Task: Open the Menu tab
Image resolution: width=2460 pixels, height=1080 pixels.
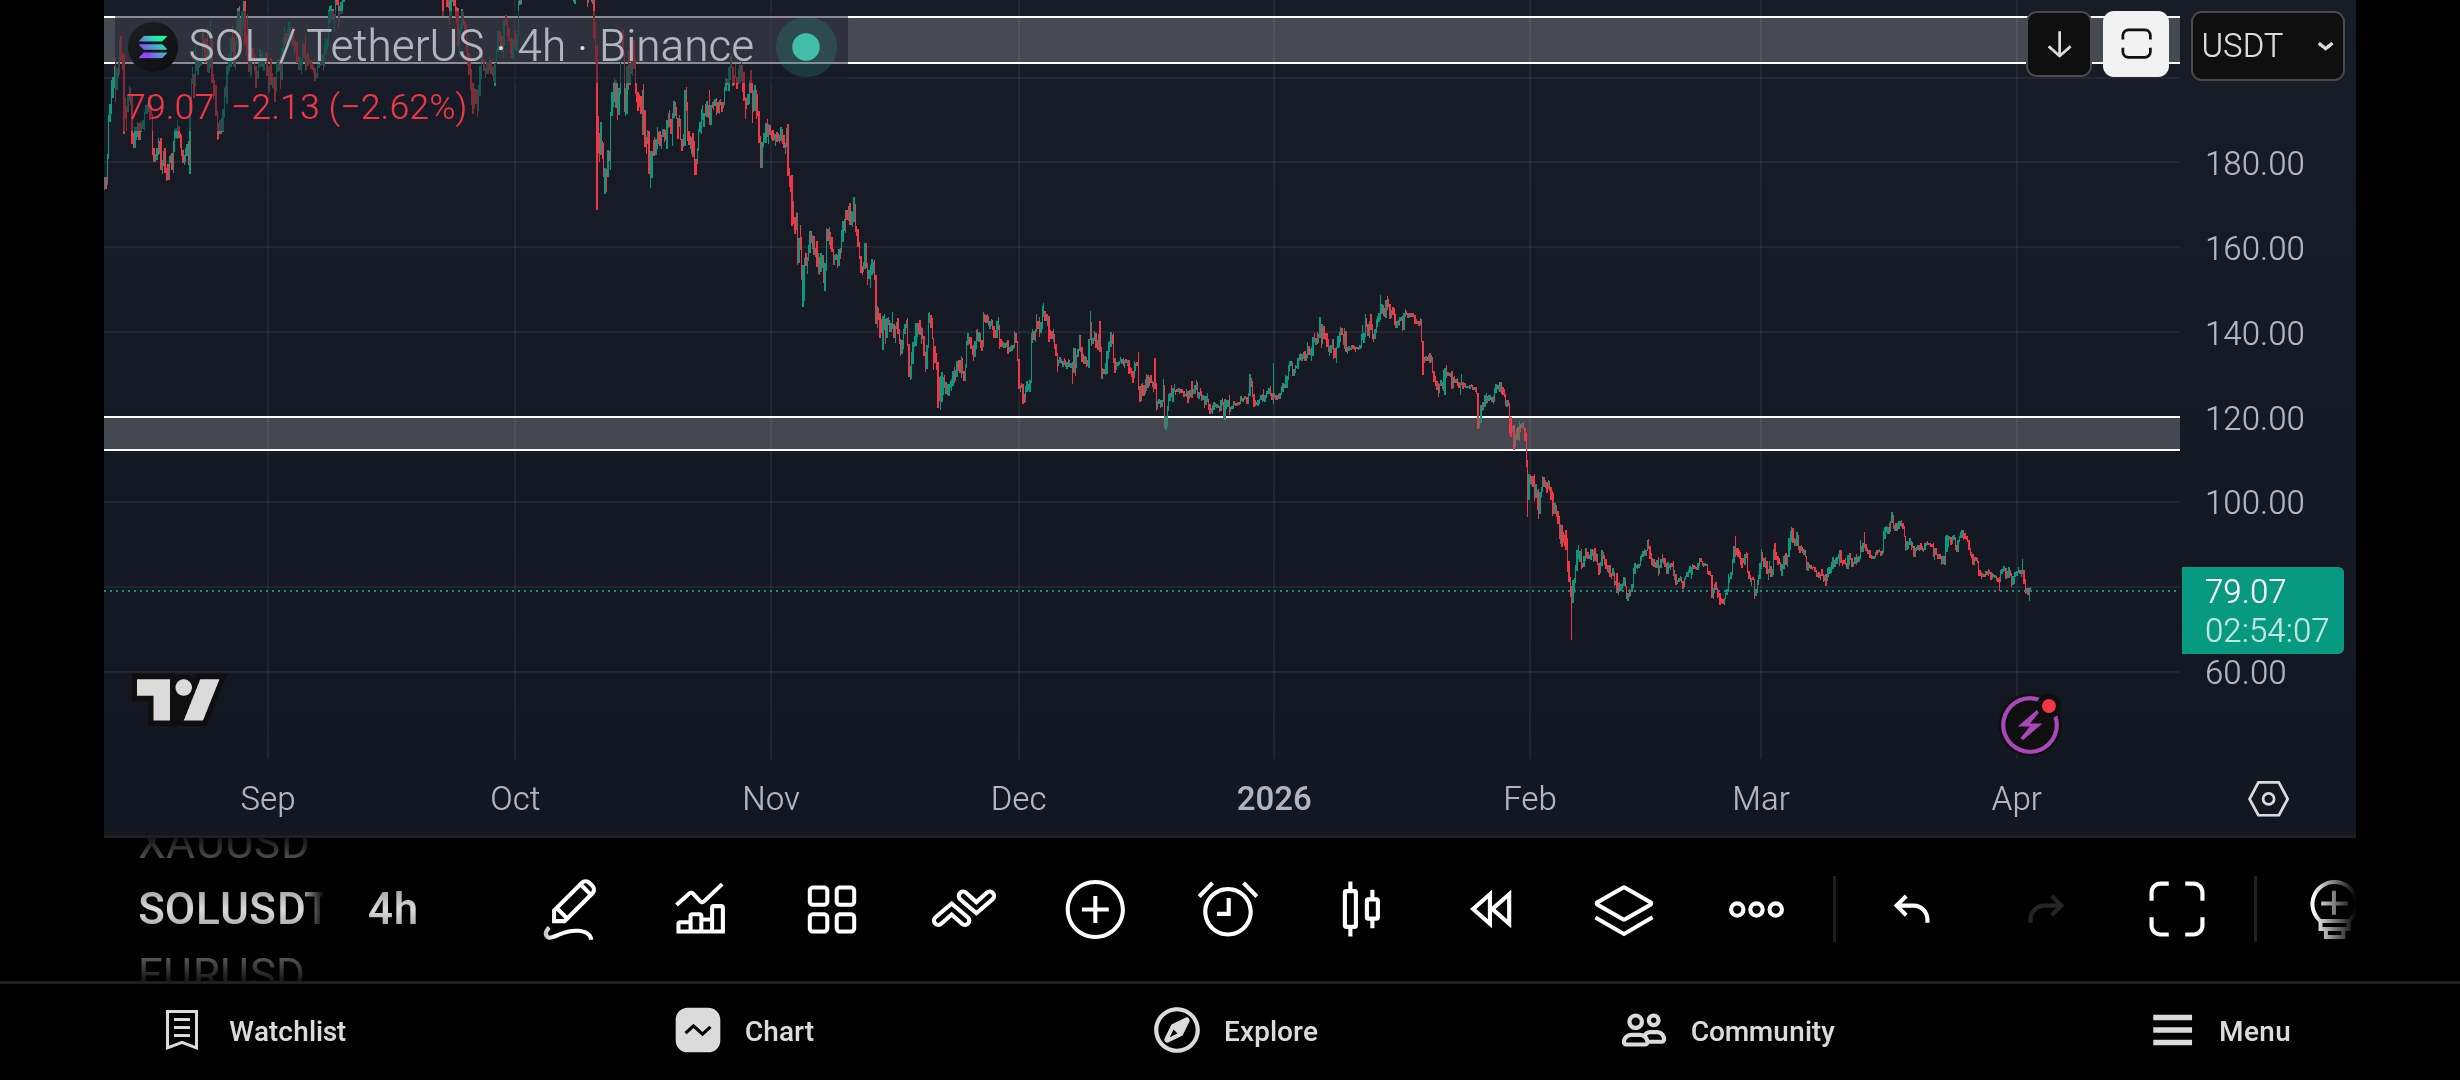Action: coord(2221,1031)
